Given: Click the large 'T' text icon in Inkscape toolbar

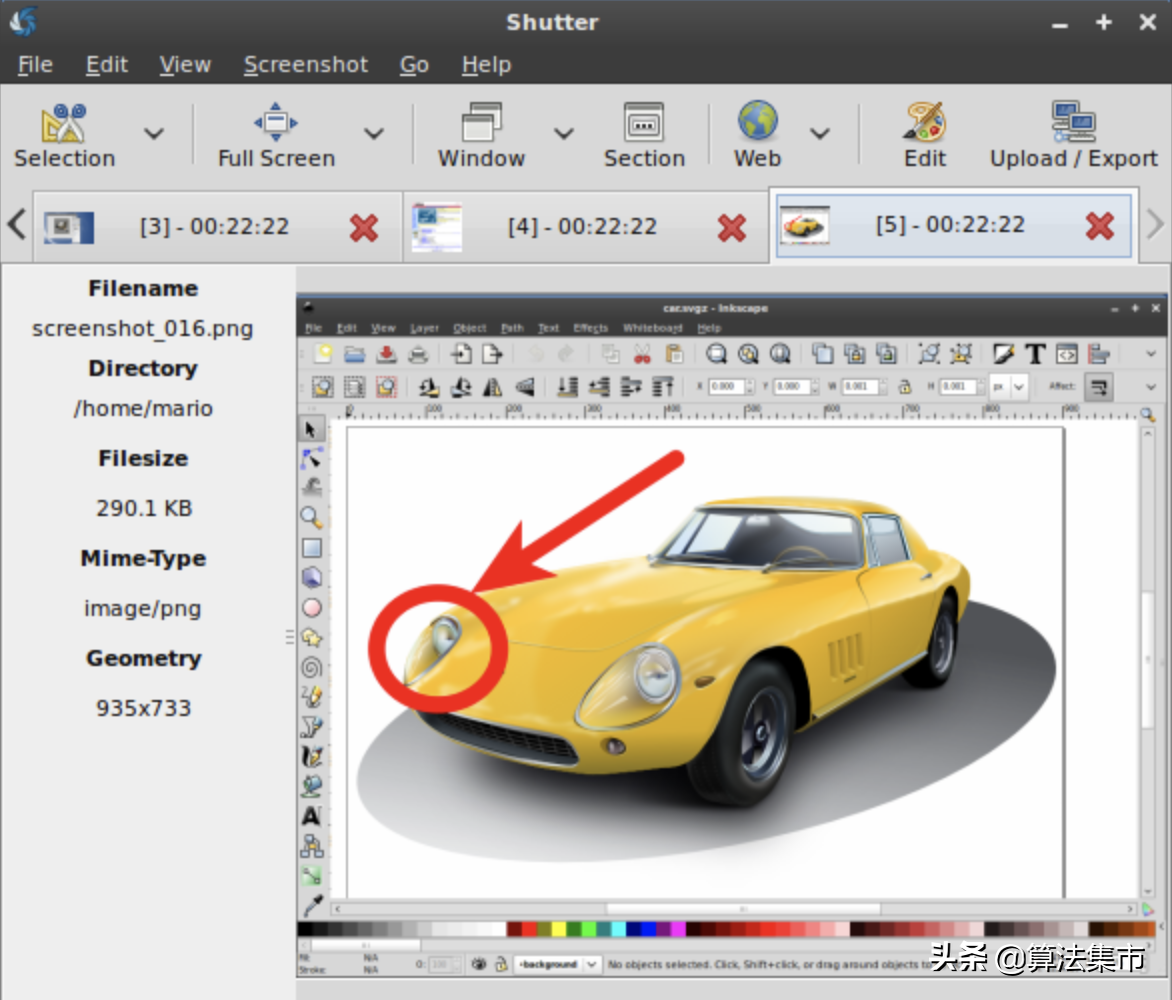Looking at the screenshot, I should click(1035, 354).
